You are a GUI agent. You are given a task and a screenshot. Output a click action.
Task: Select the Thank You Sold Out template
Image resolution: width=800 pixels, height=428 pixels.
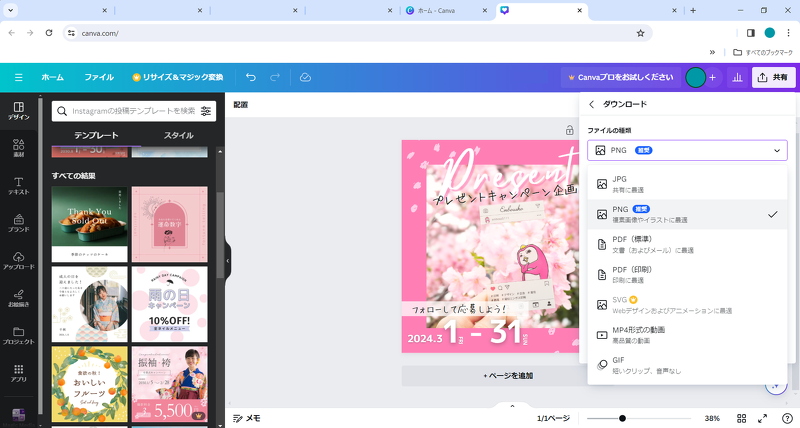click(89, 224)
